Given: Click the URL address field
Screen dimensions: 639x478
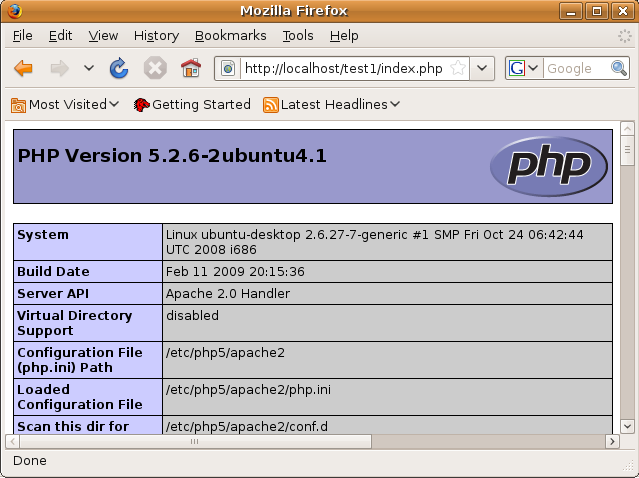Looking at the screenshot, I should click(344, 68).
